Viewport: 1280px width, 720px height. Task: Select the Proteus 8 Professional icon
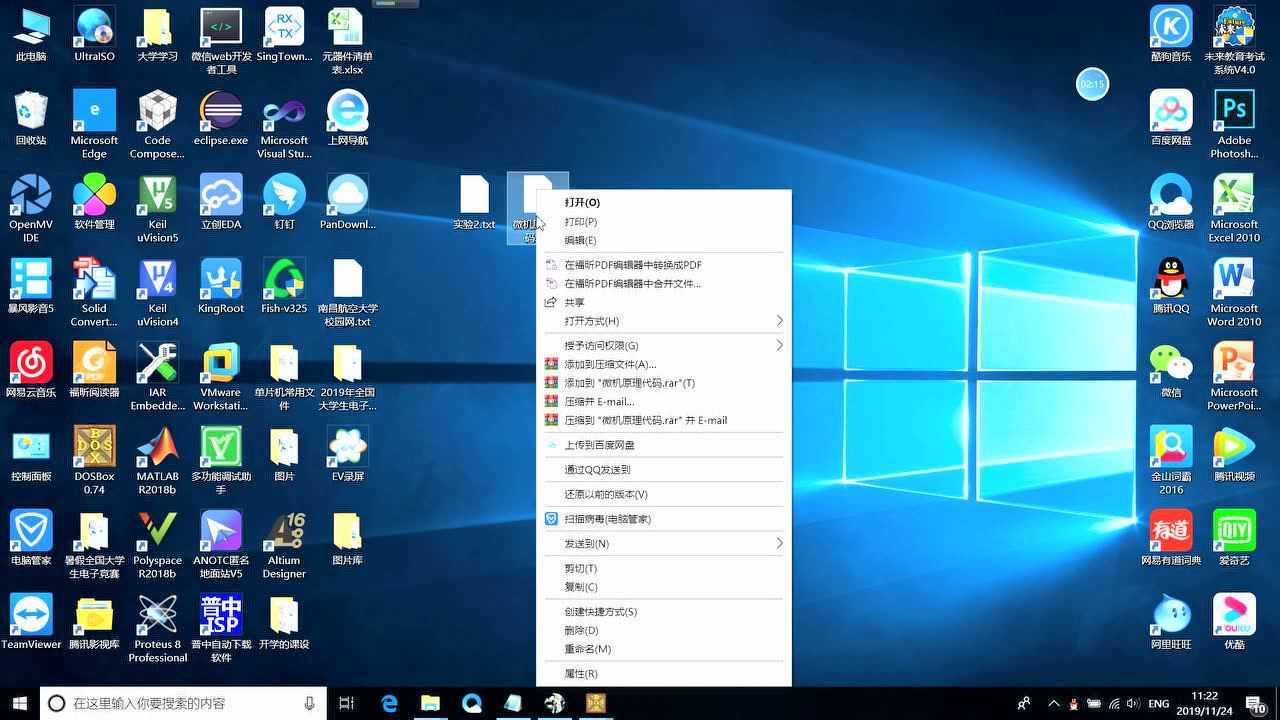157,615
